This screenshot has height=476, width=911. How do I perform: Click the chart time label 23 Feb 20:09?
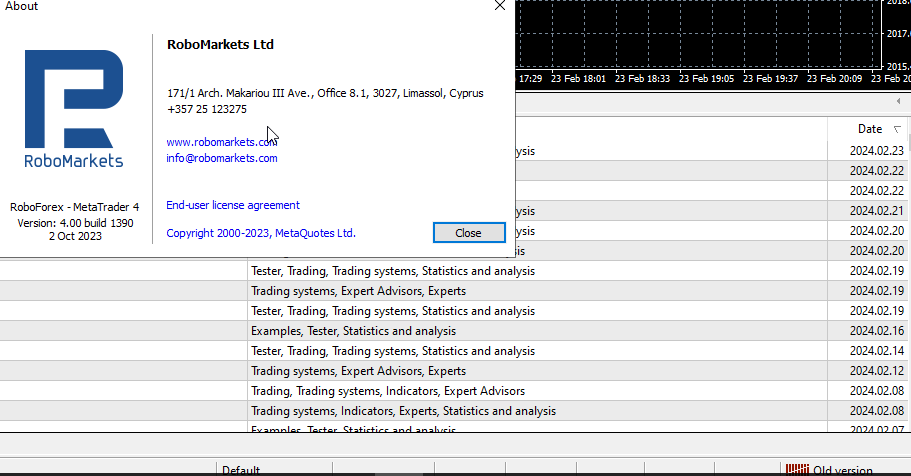tap(834, 78)
